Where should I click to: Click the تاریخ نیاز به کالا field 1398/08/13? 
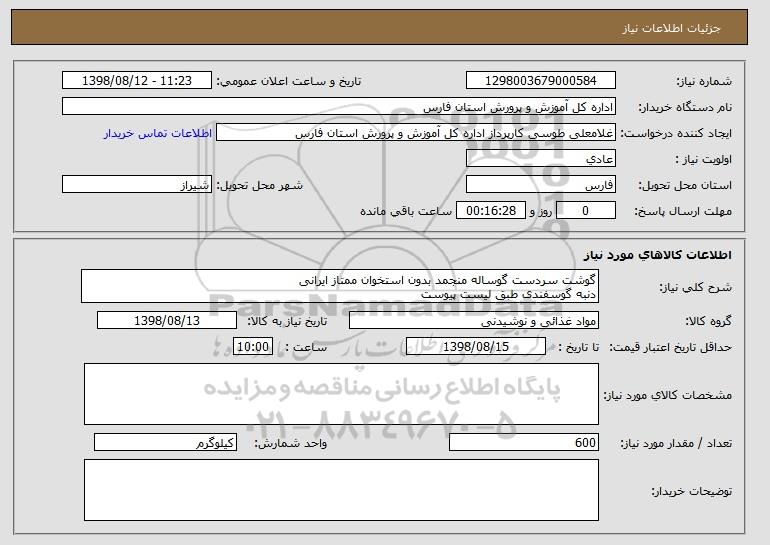(x=167, y=321)
